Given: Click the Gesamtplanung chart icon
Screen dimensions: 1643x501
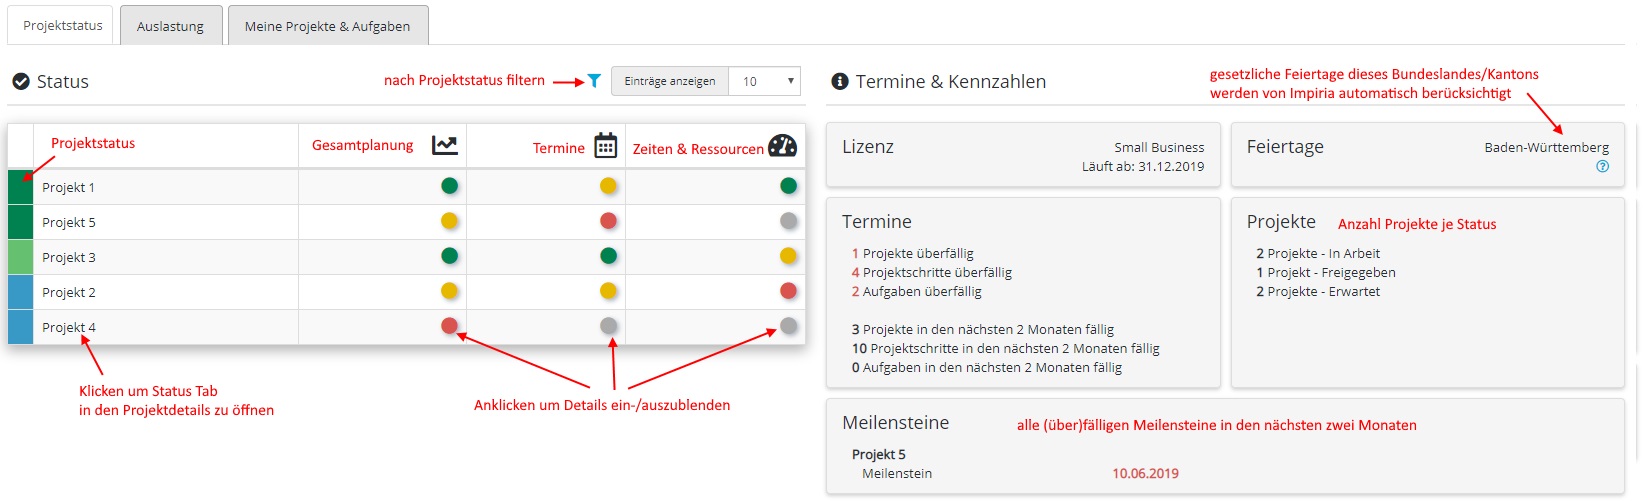Looking at the screenshot, I should click(445, 145).
